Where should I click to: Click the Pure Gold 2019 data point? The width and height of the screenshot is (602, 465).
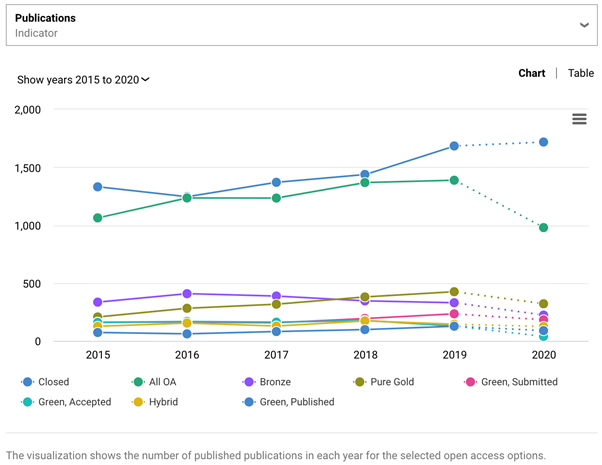coord(454,292)
